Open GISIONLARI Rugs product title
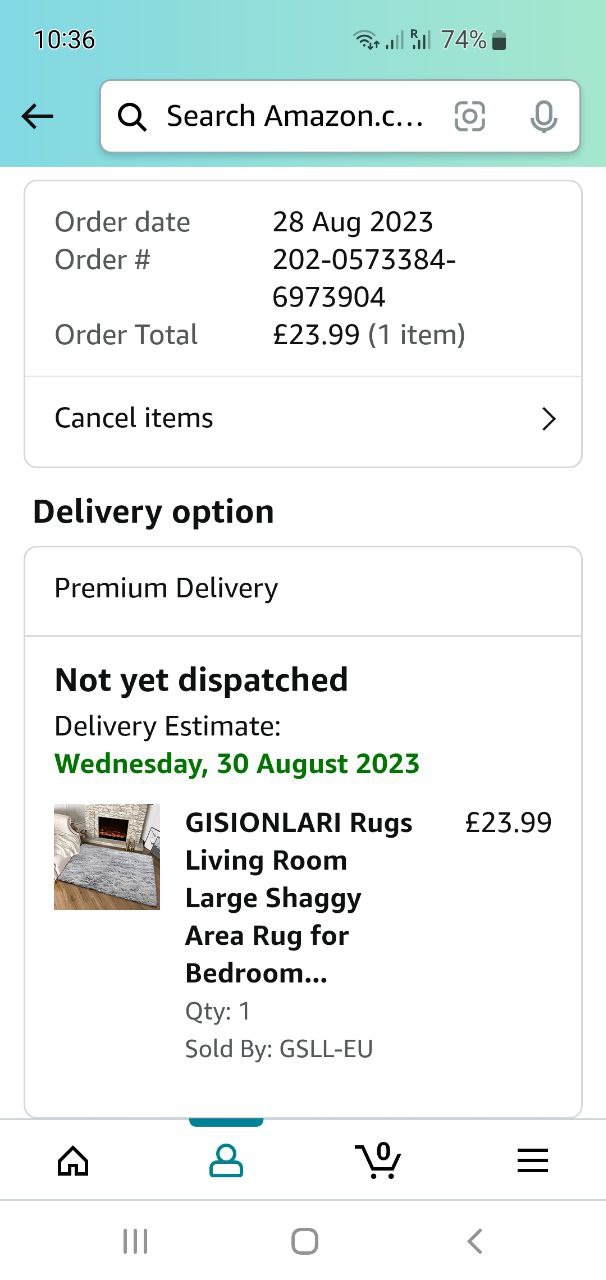This screenshot has height=1280, width=606. (x=299, y=897)
